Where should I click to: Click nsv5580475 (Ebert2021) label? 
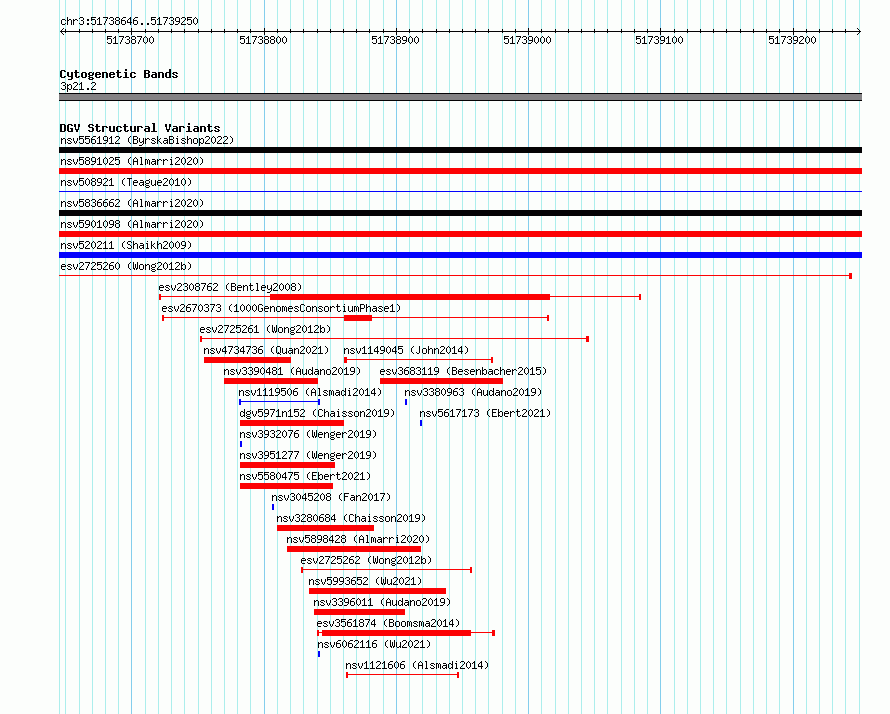click(305, 476)
